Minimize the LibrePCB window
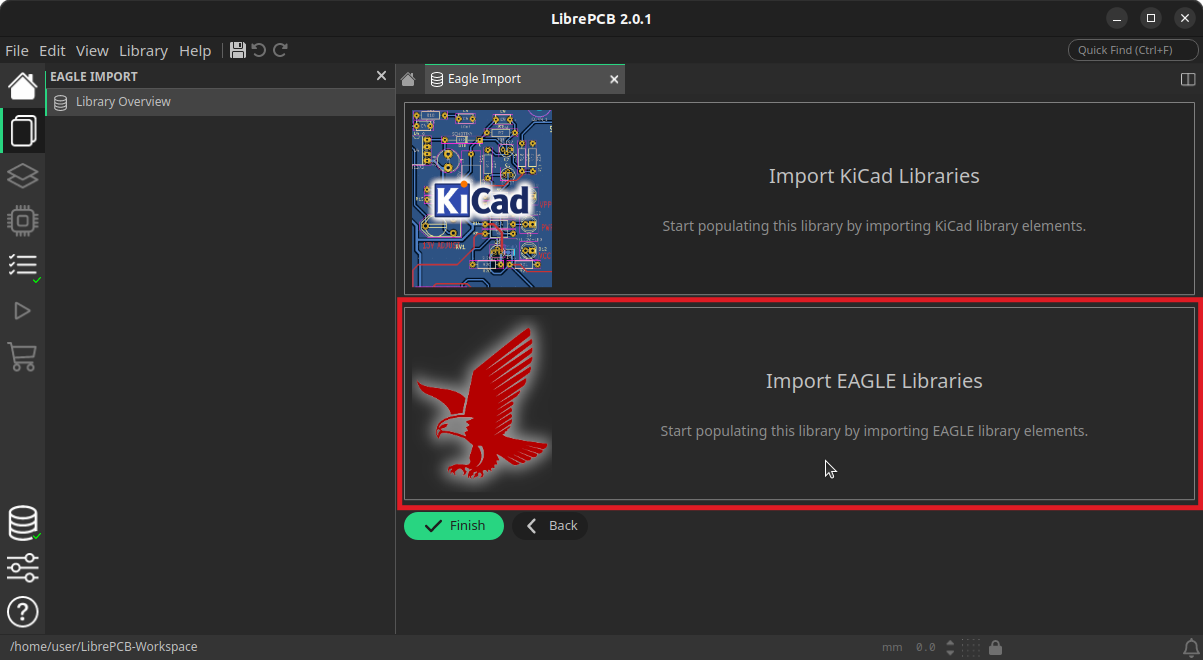This screenshot has height=660, width=1203. click(x=1117, y=18)
